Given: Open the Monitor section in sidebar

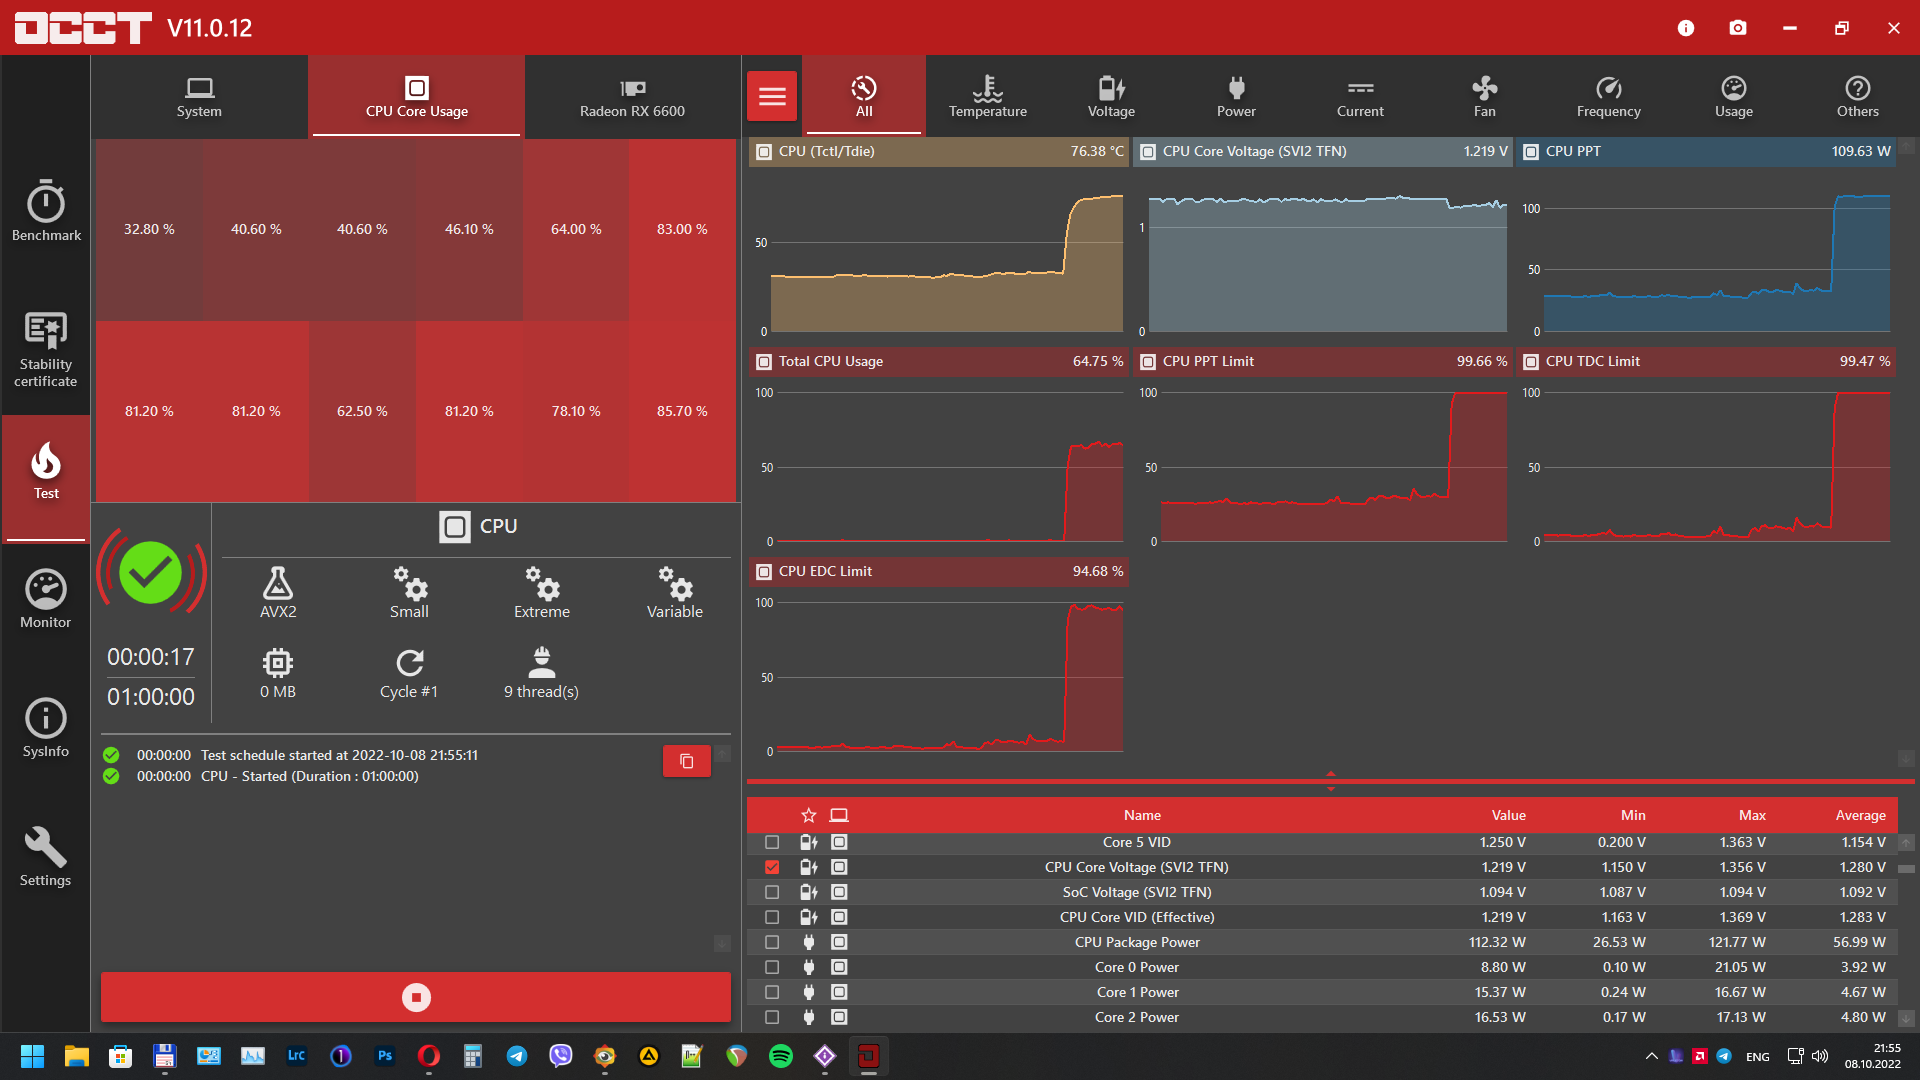Looking at the screenshot, I should click(46, 599).
